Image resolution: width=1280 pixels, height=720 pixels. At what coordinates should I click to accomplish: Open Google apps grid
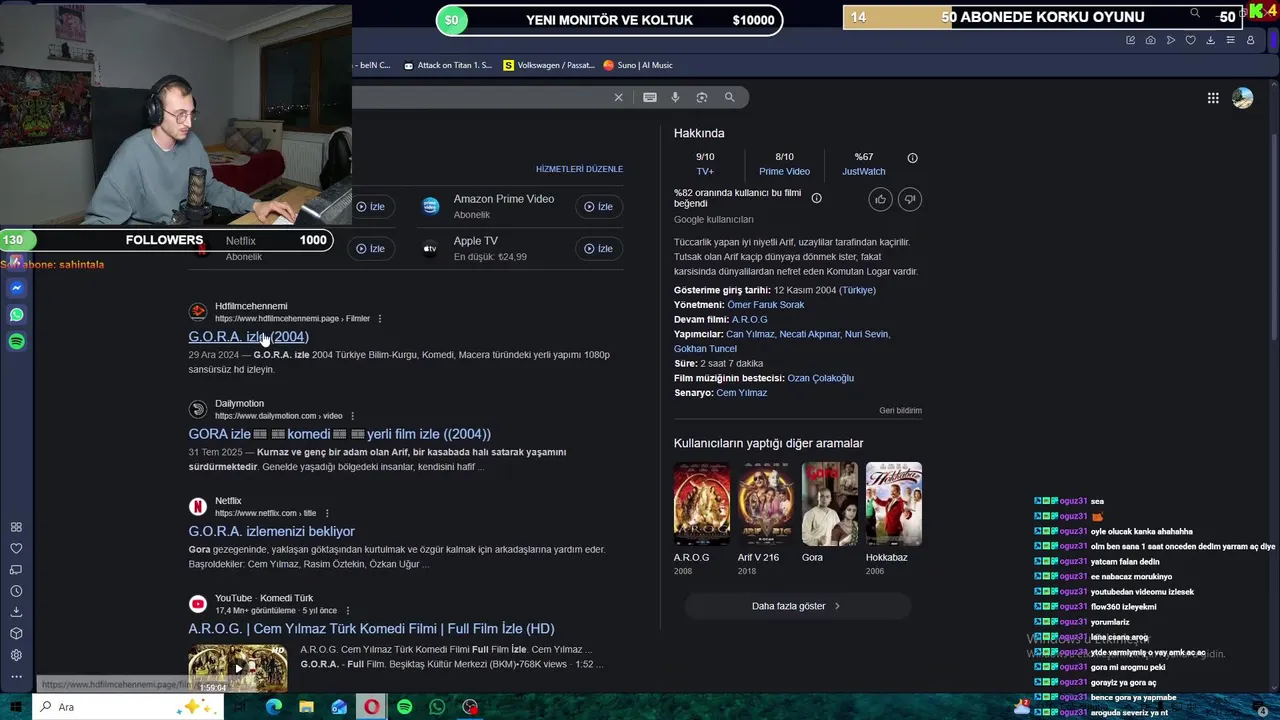[1213, 98]
